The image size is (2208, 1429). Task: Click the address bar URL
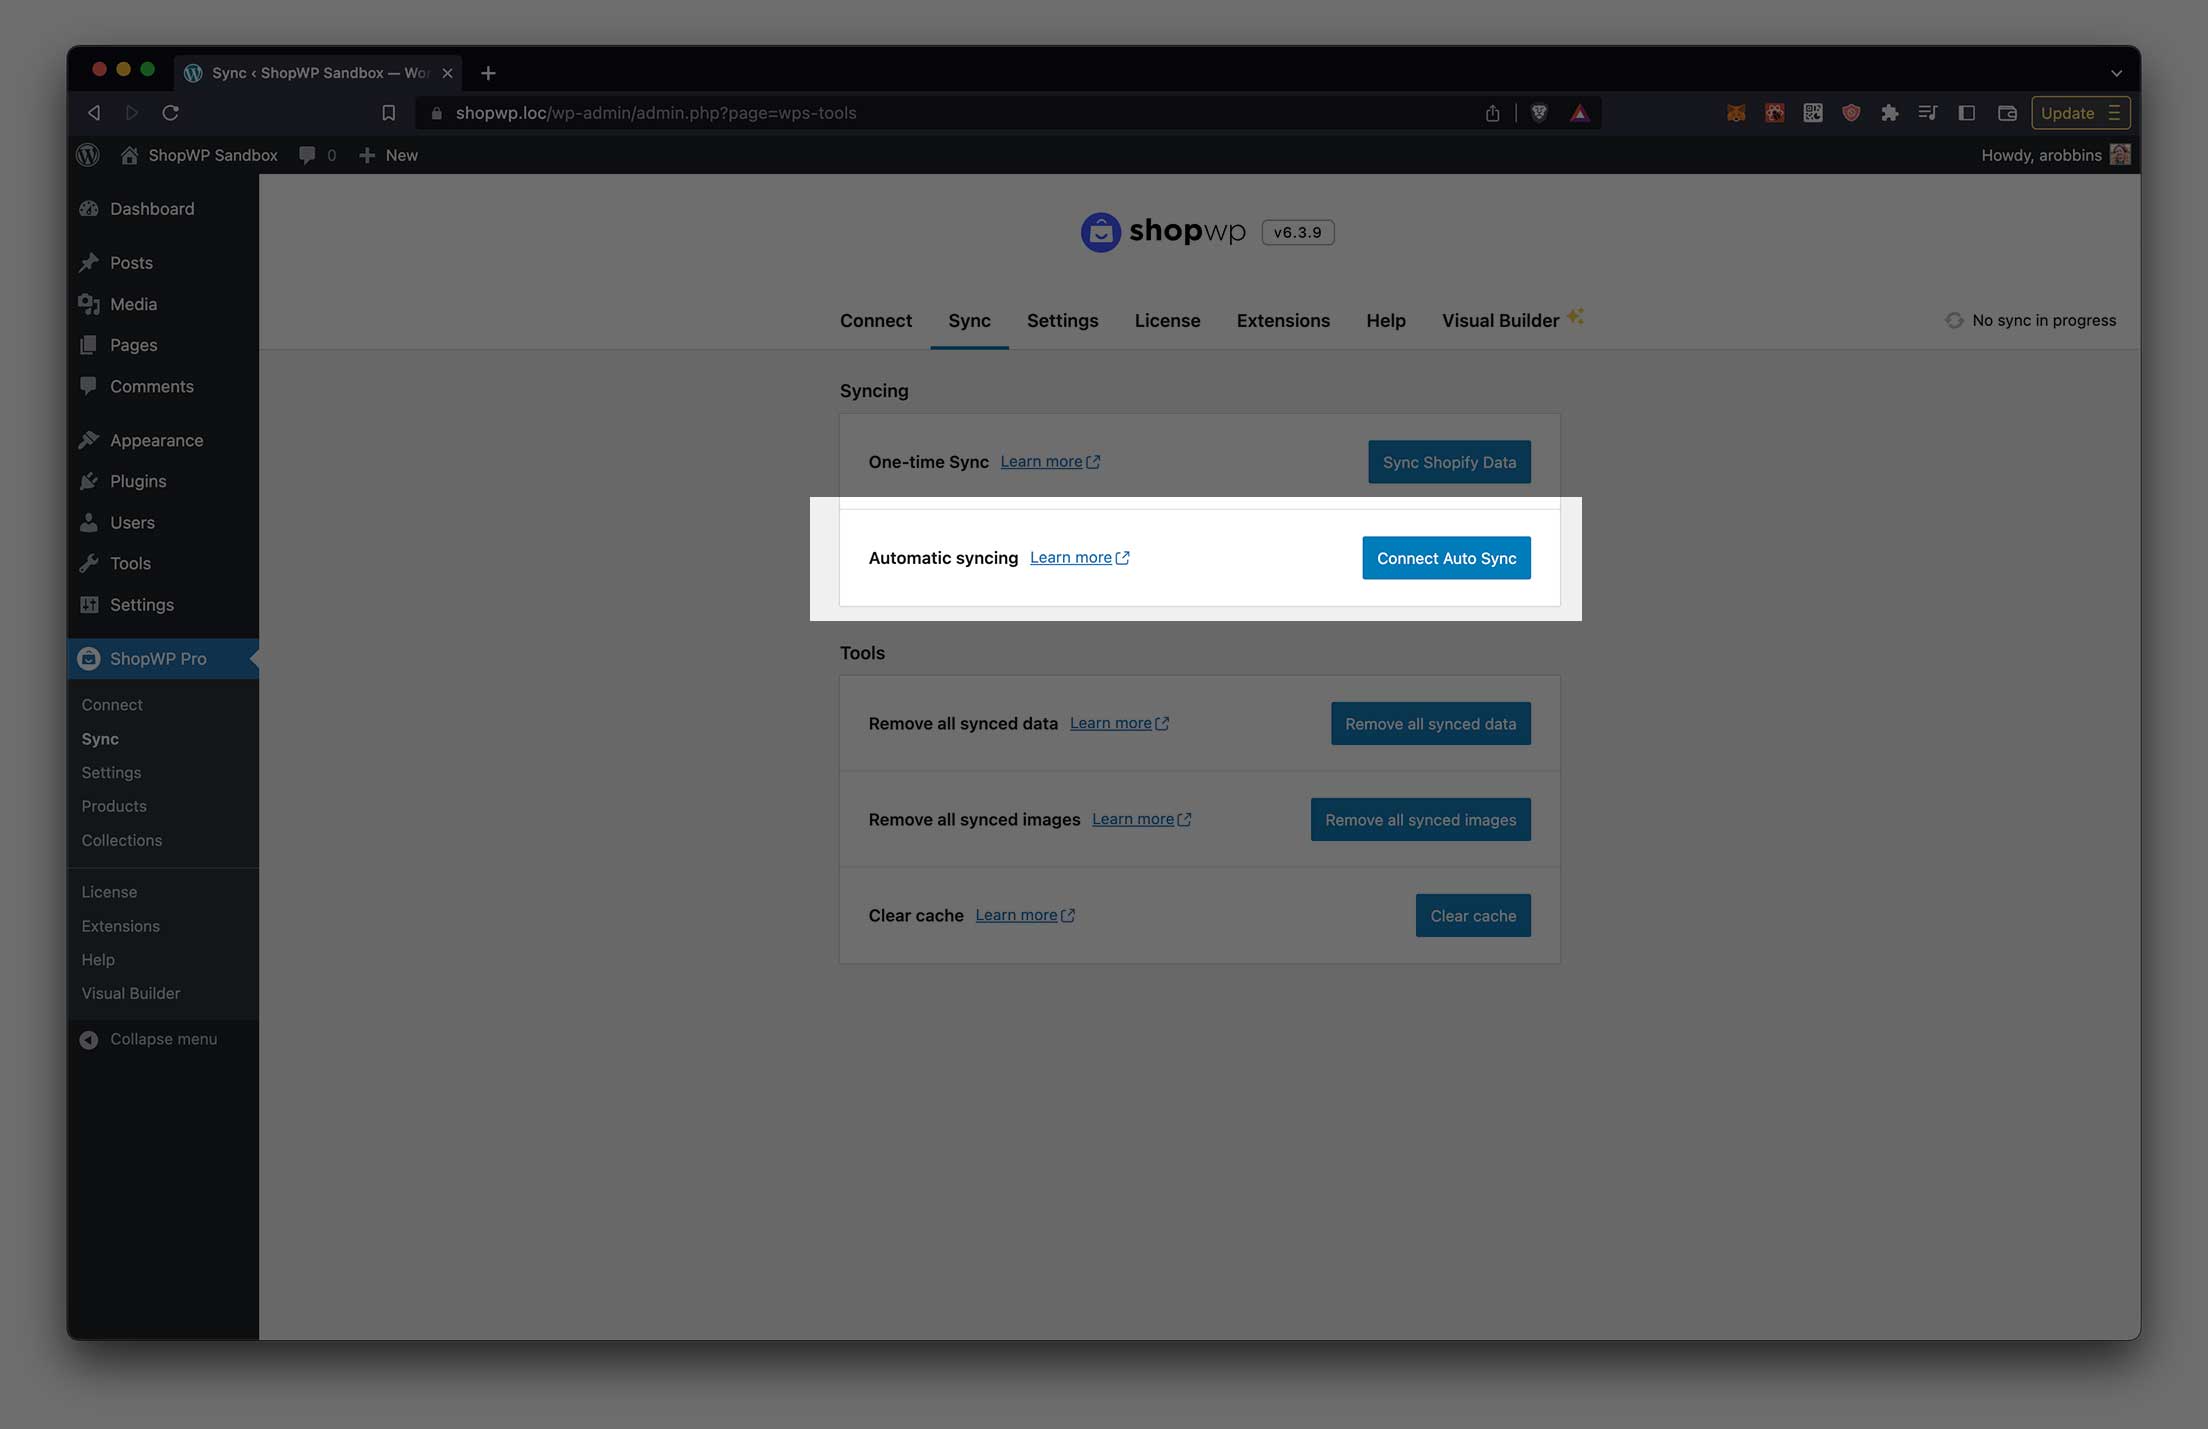656,113
